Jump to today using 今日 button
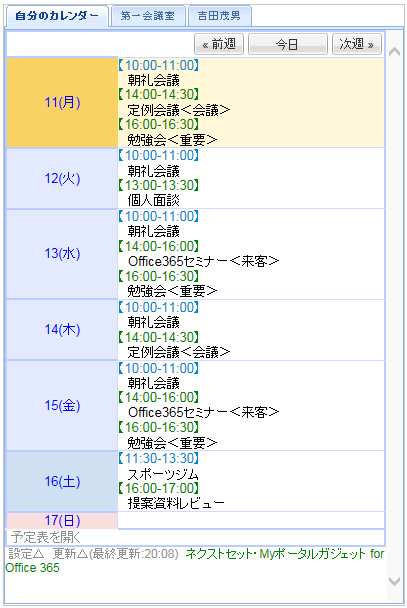407x608 pixels. pos(288,44)
